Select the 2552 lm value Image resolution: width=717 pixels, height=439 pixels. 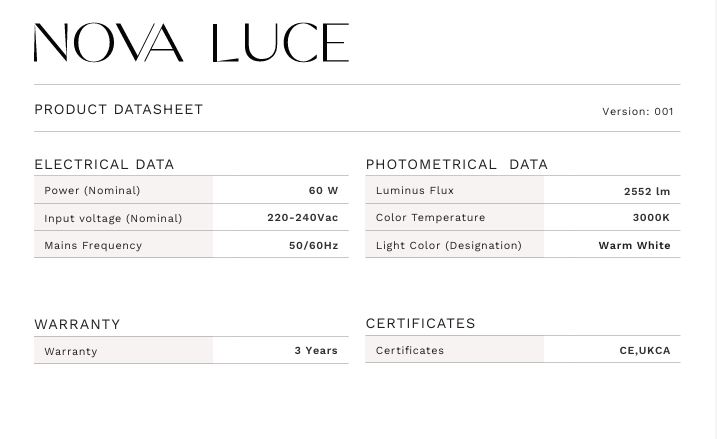(646, 191)
